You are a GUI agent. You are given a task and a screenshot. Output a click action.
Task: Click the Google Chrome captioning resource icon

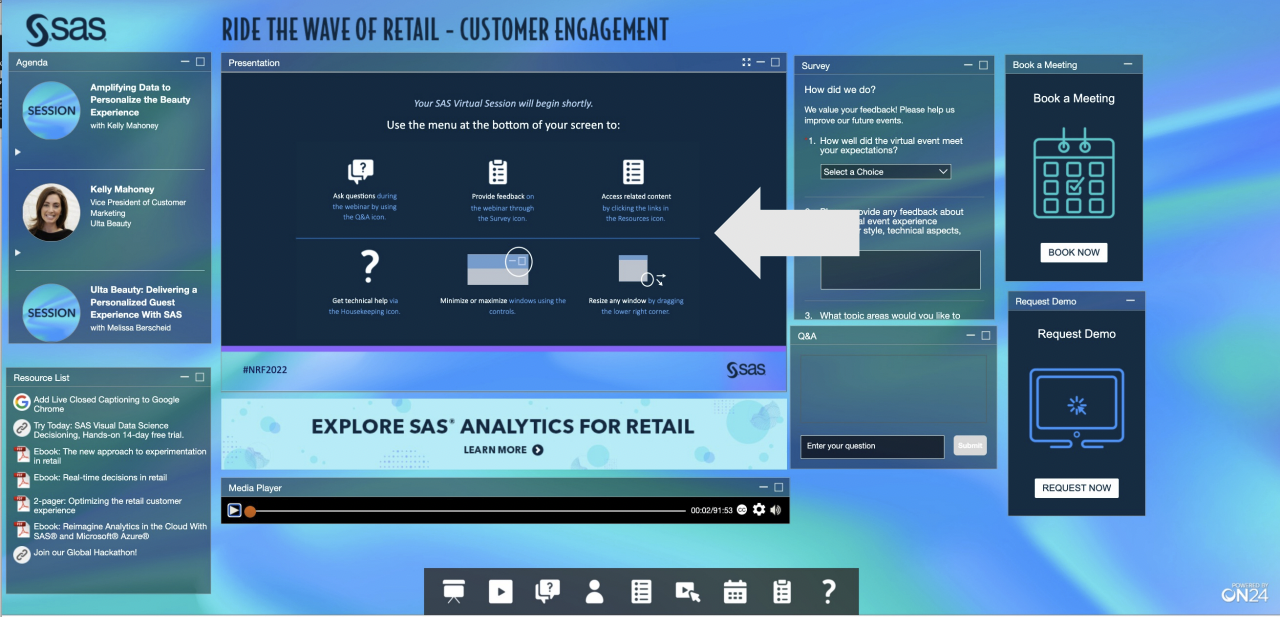click(x=22, y=402)
